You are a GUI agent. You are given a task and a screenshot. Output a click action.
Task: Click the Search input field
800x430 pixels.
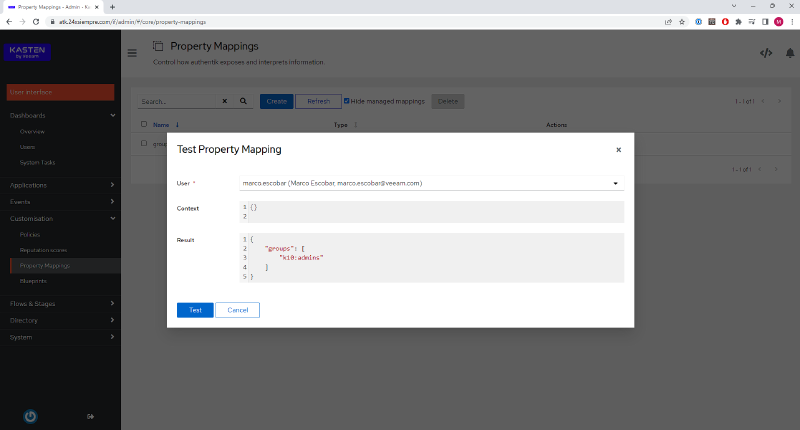[177, 102]
